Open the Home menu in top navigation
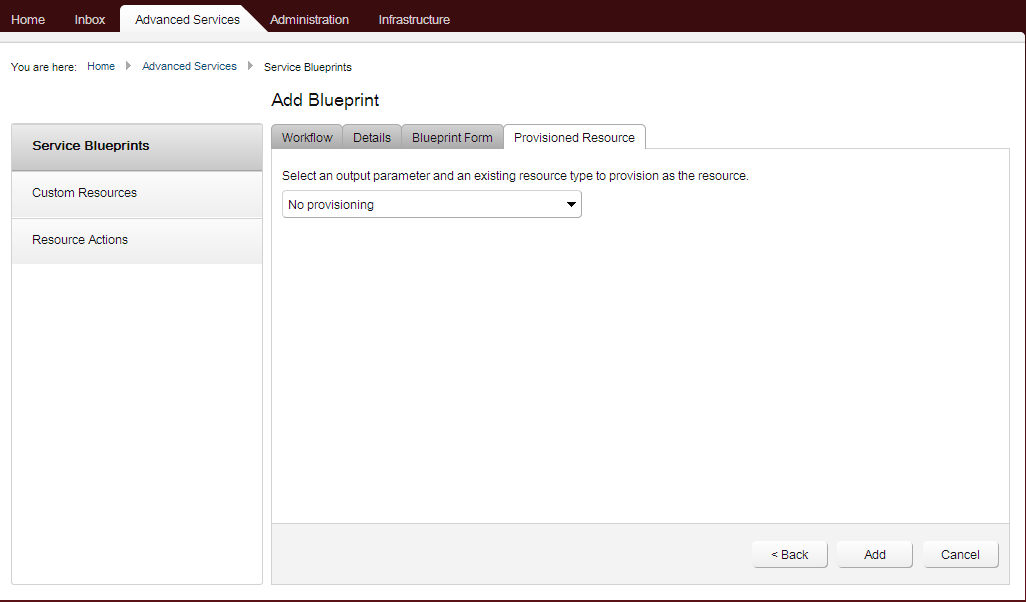This screenshot has width=1026, height=602. tap(27, 18)
